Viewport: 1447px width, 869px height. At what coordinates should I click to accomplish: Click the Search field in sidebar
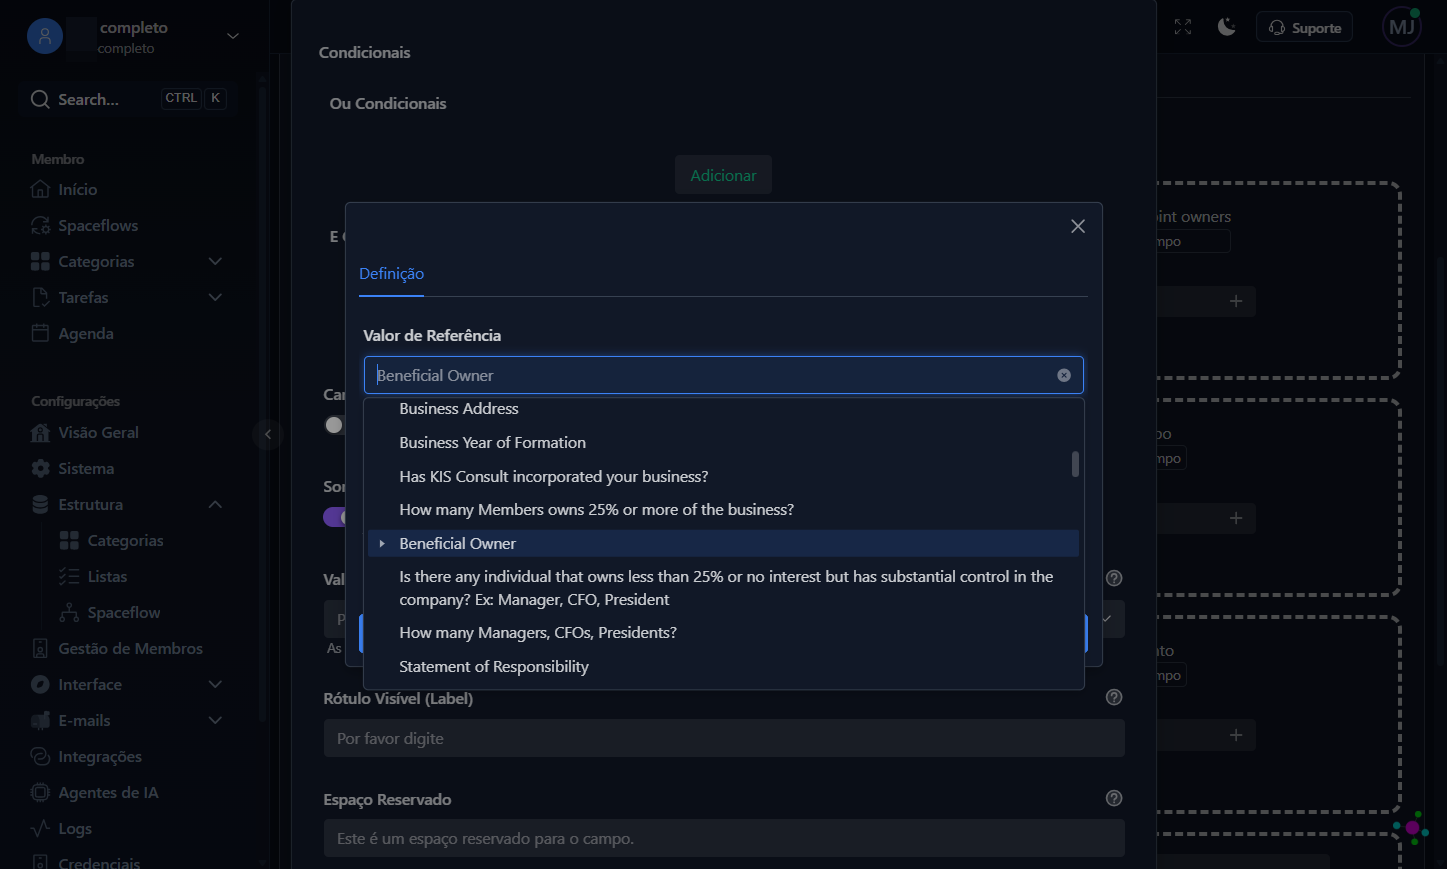(127, 99)
